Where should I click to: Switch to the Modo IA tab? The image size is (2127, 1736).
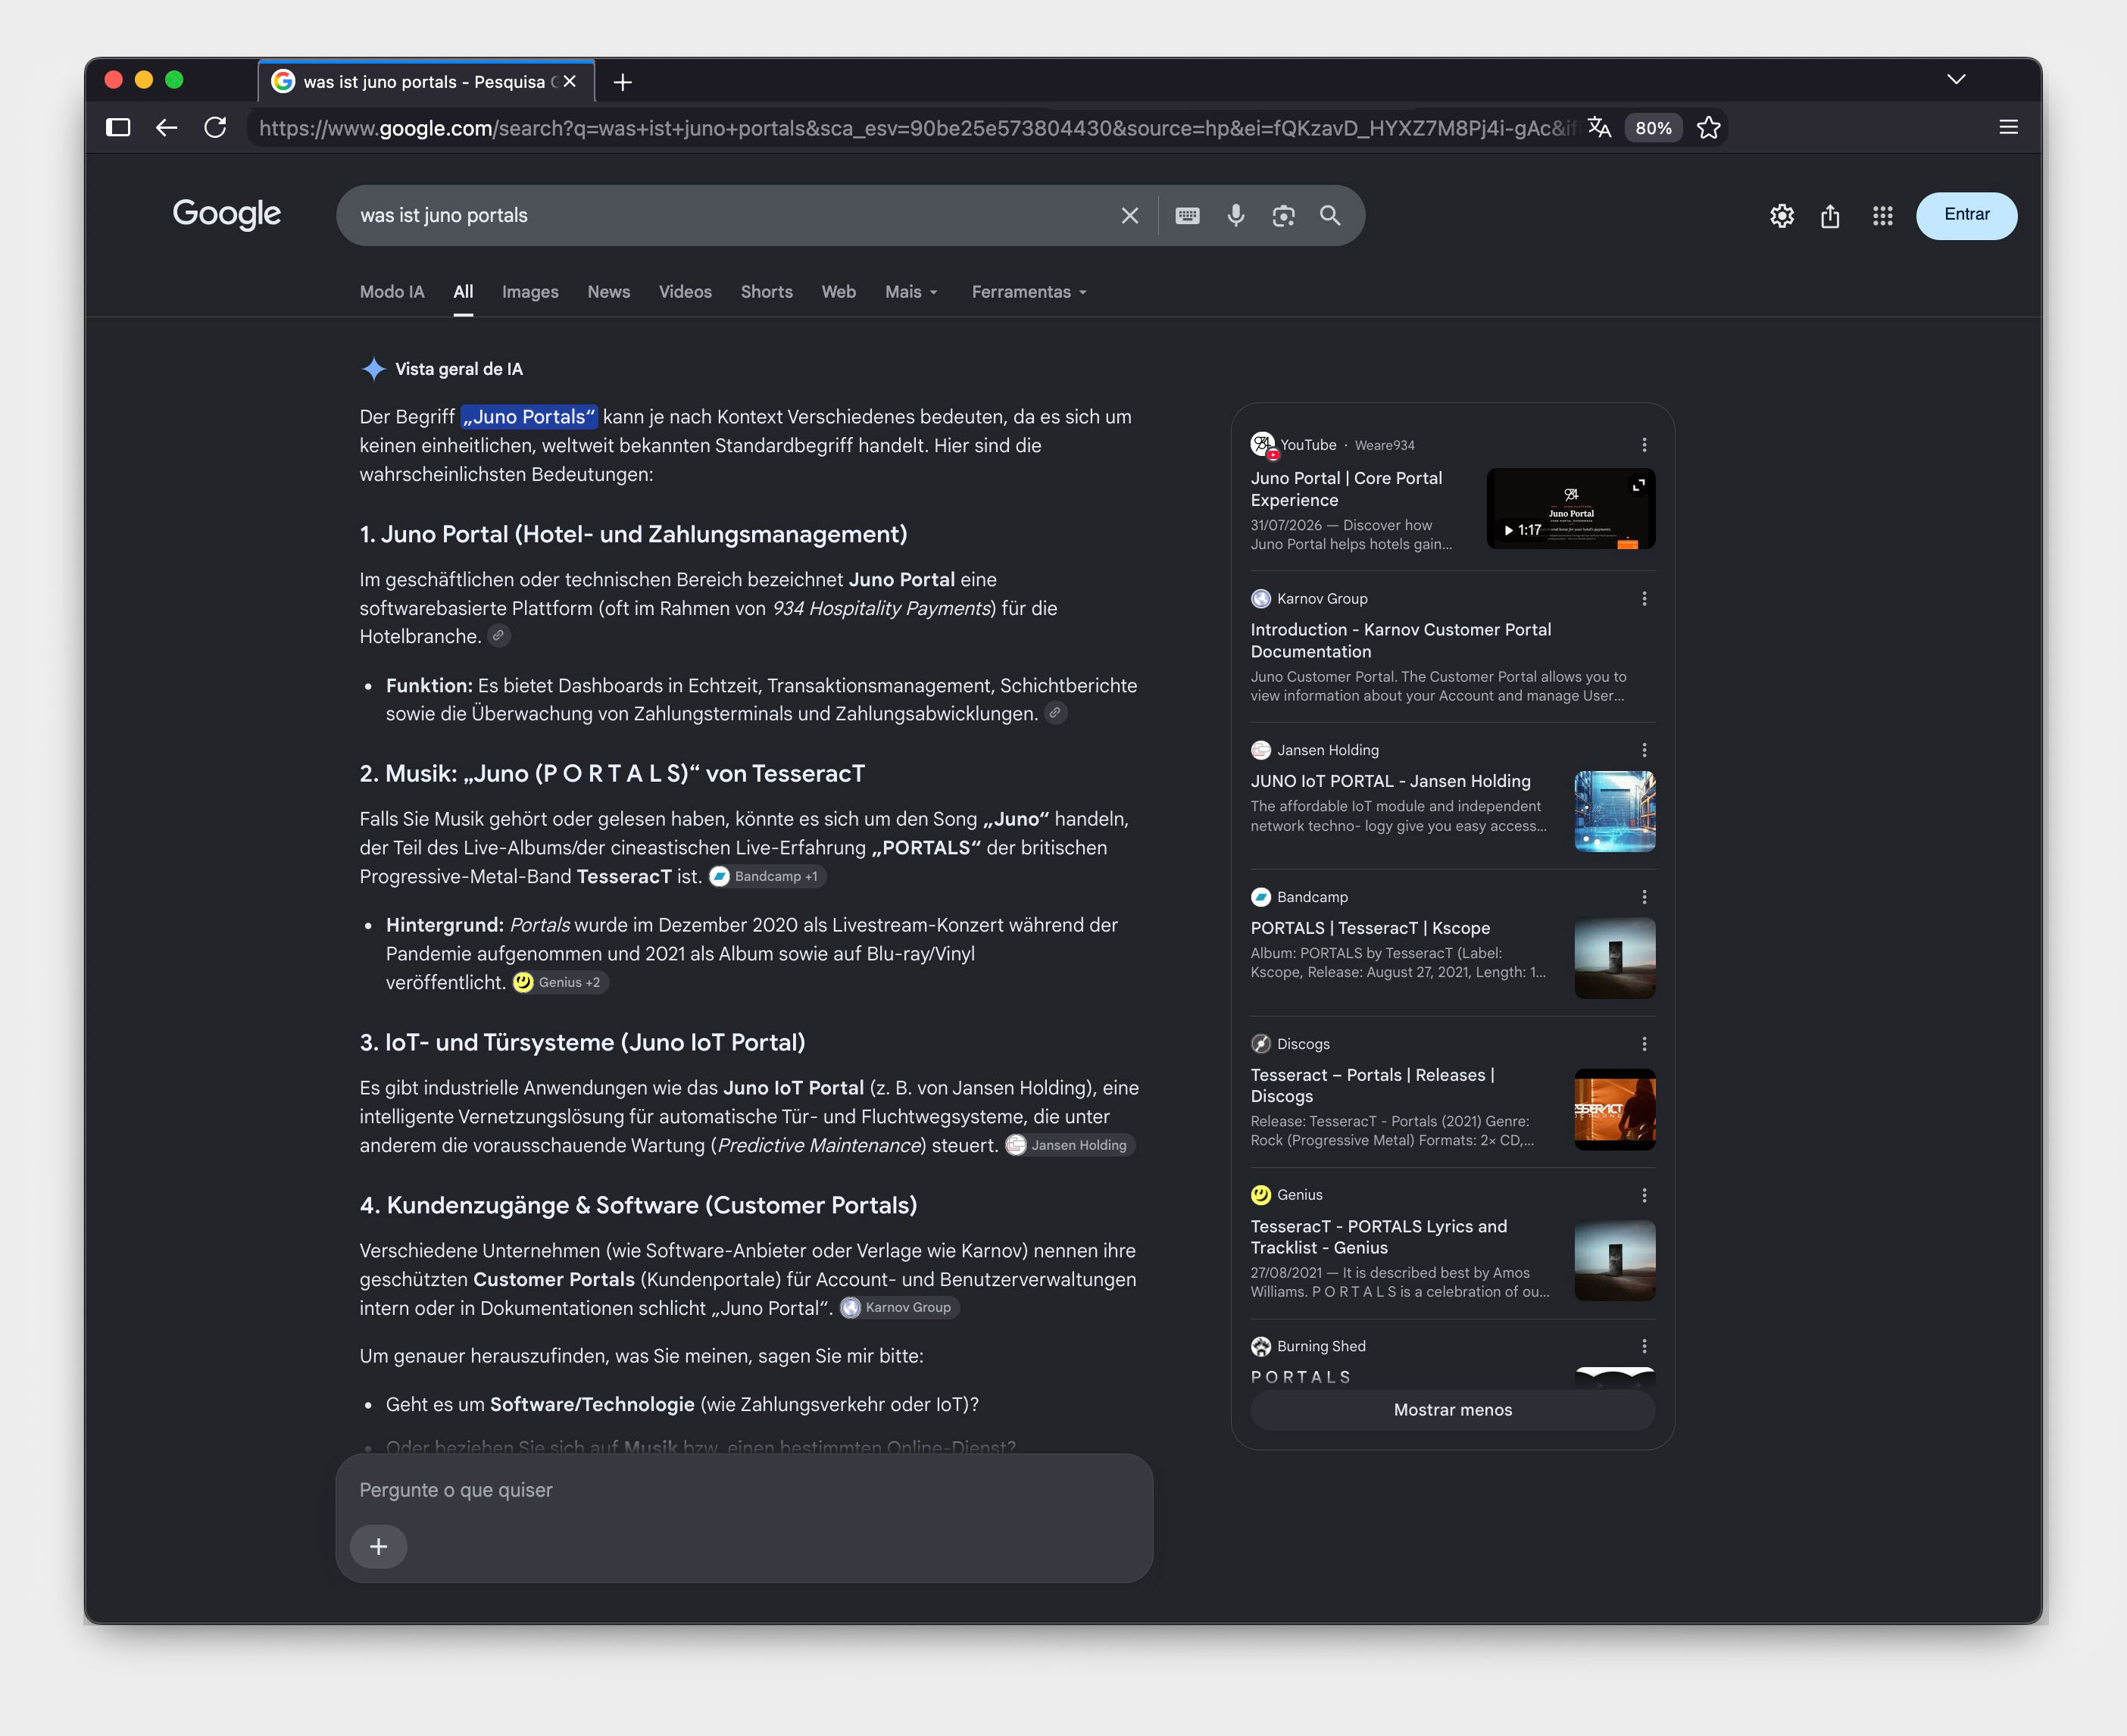[x=392, y=292]
